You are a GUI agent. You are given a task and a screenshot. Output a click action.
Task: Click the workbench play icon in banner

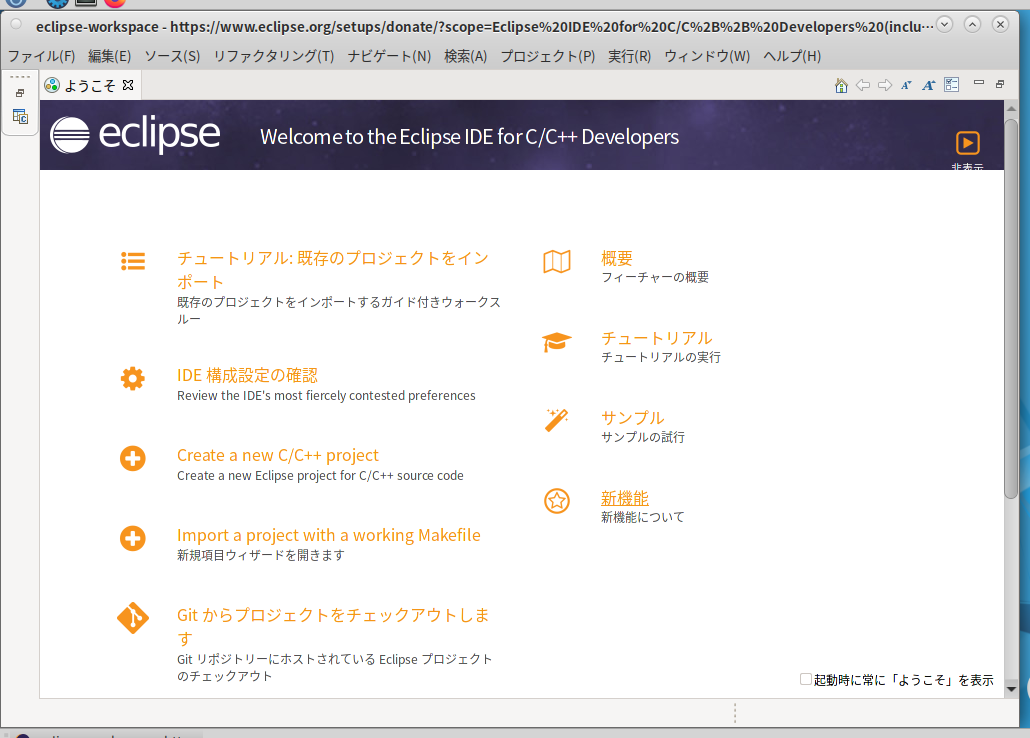(x=968, y=143)
